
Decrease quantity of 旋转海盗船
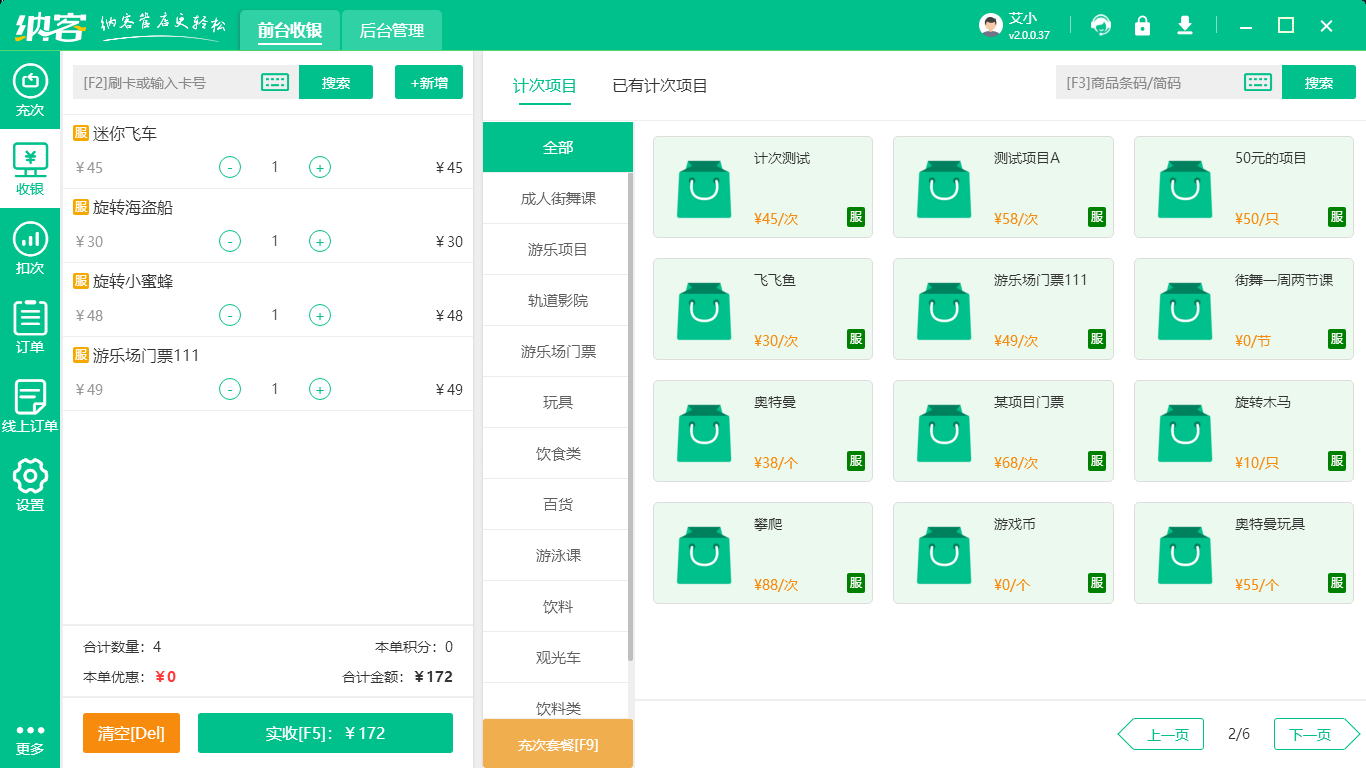coord(229,241)
